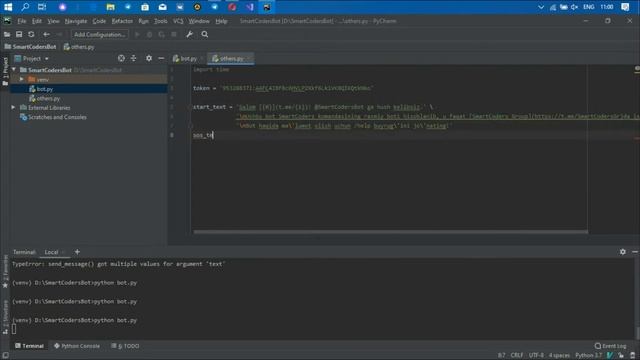
Task: Click the Windows search icon in taskbar
Action: tap(25, 7)
